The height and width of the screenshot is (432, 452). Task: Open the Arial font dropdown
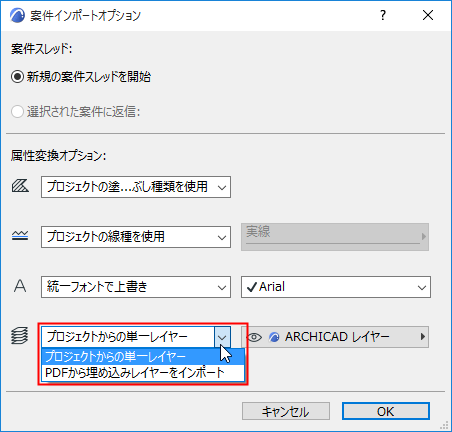336,287
